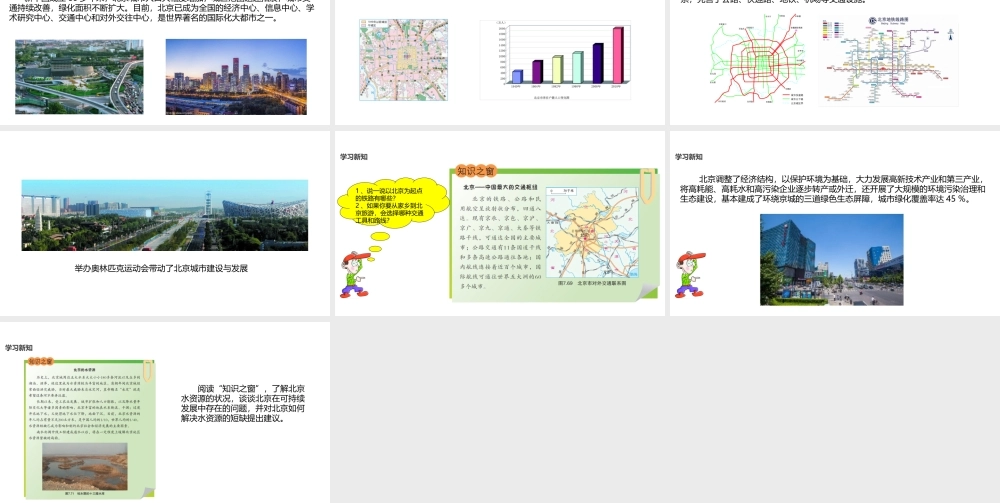
Task: Select the Olympic park panorama photo
Action: pos(165,215)
